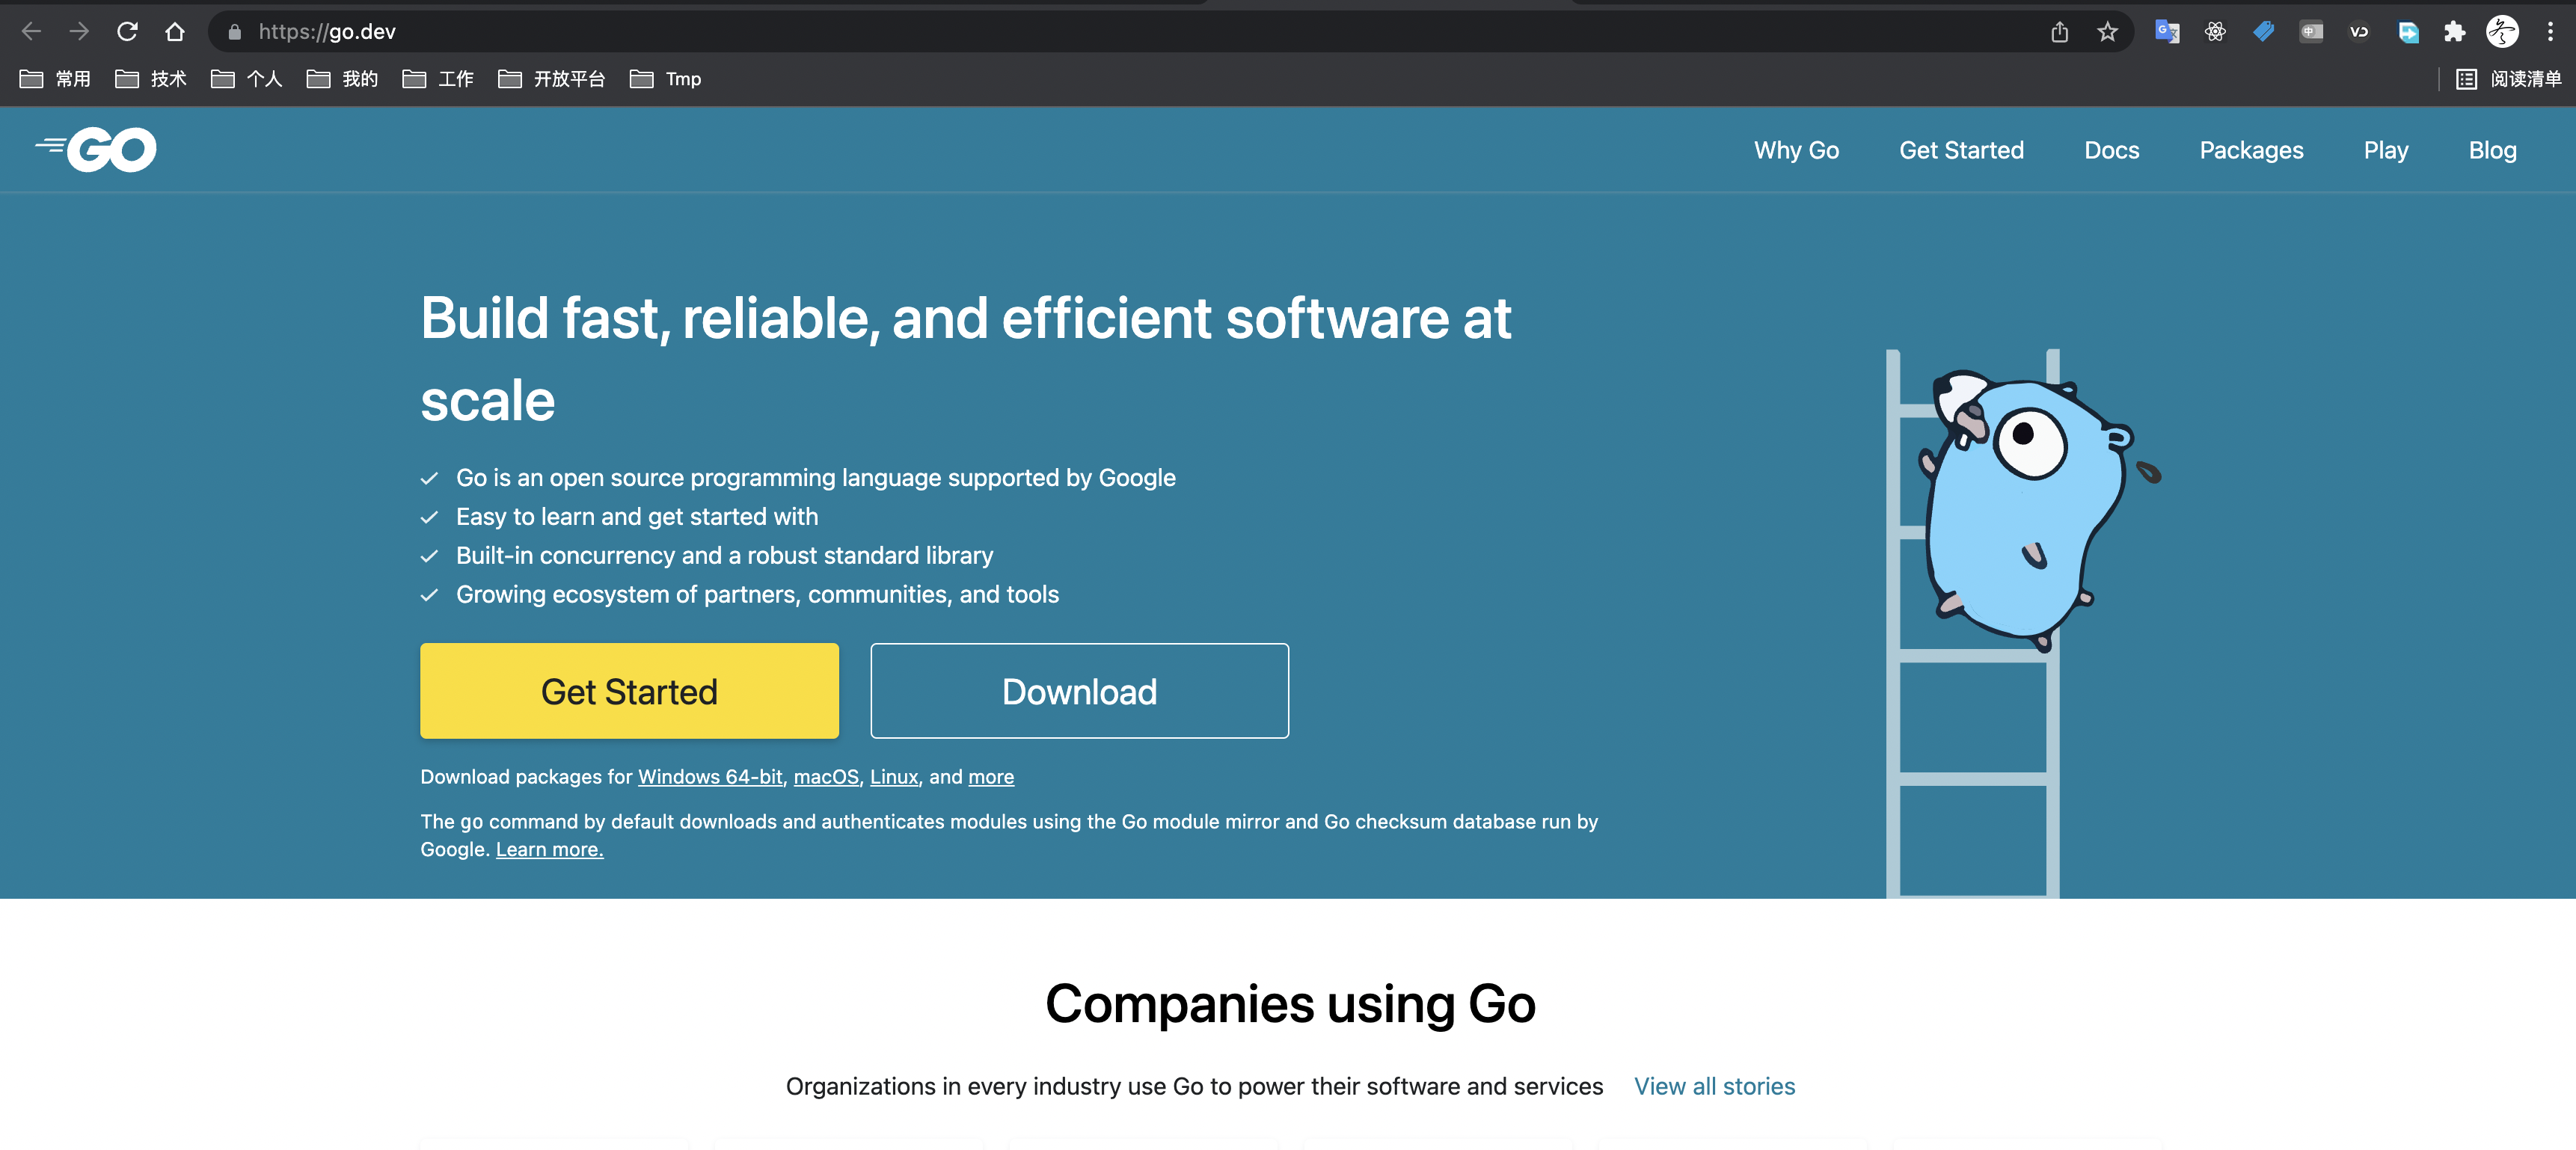Open React Developer Tools extension icon

pos(2215,32)
